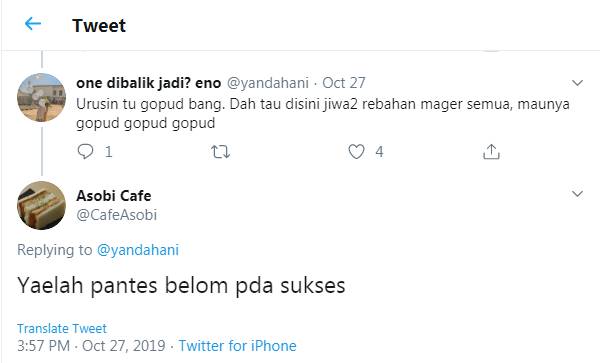The image size is (600, 363).
Task: Go back using the blue arrow
Action: click(33, 24)
